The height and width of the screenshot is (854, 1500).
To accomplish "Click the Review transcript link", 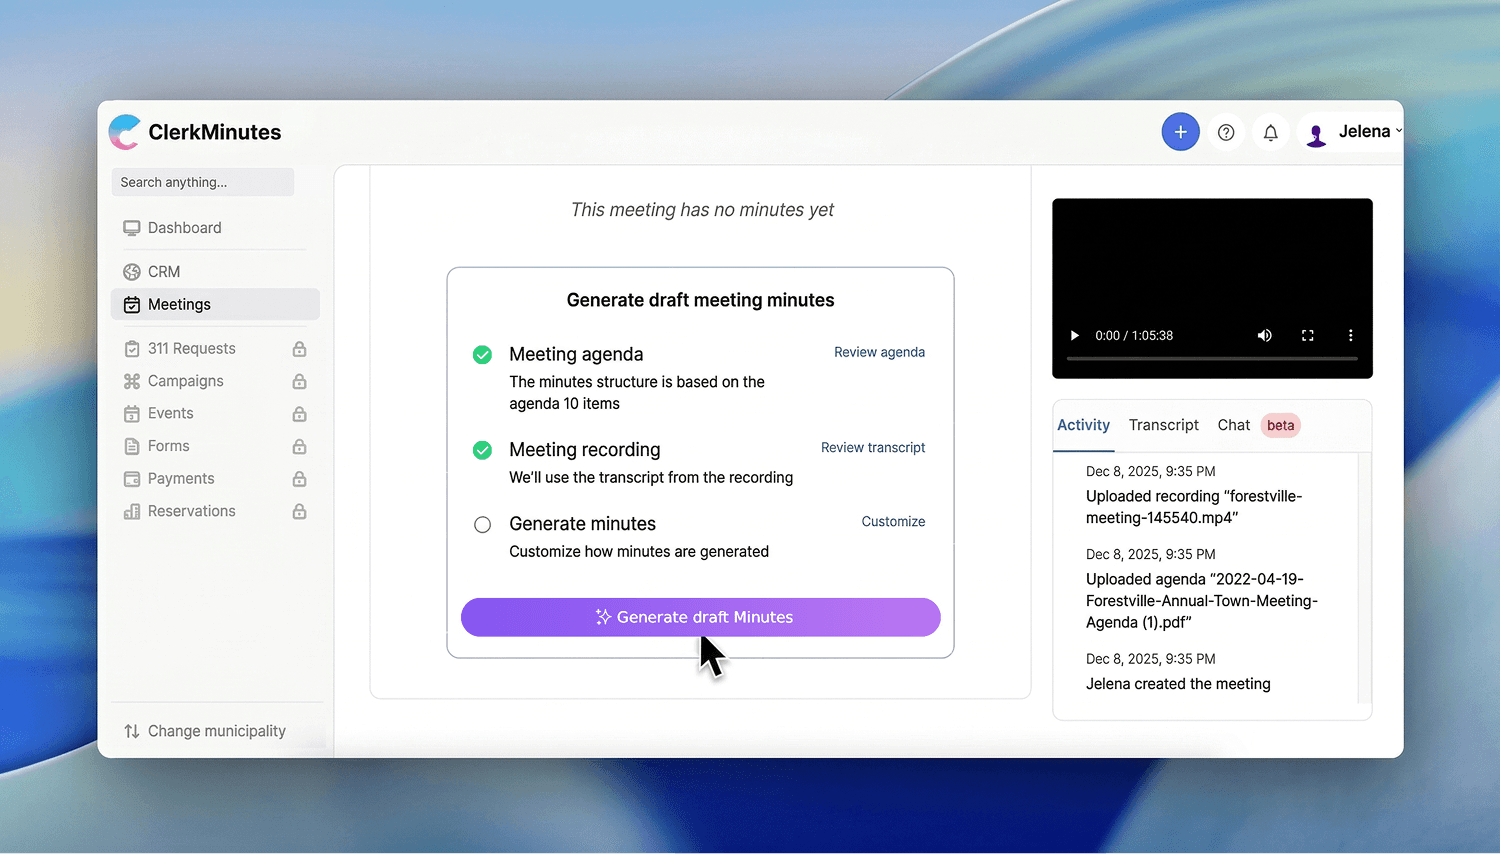I will point(873,447).
